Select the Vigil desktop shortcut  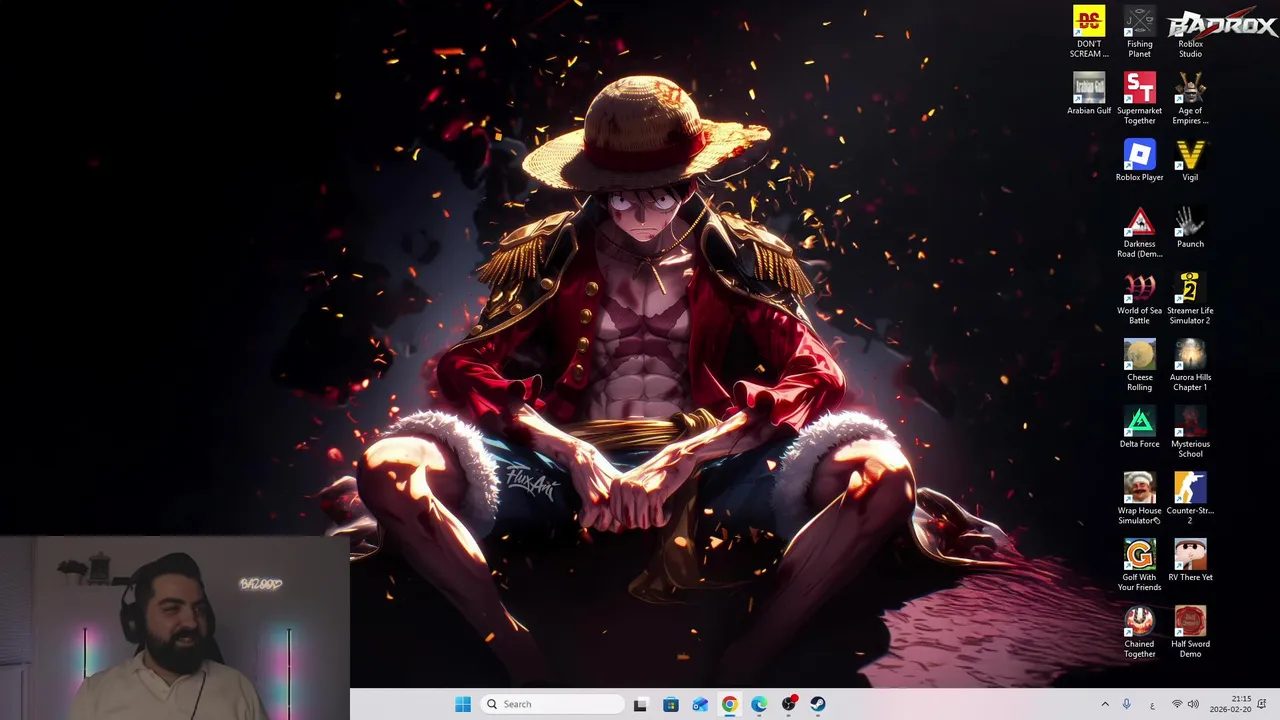click(1190, 161)
